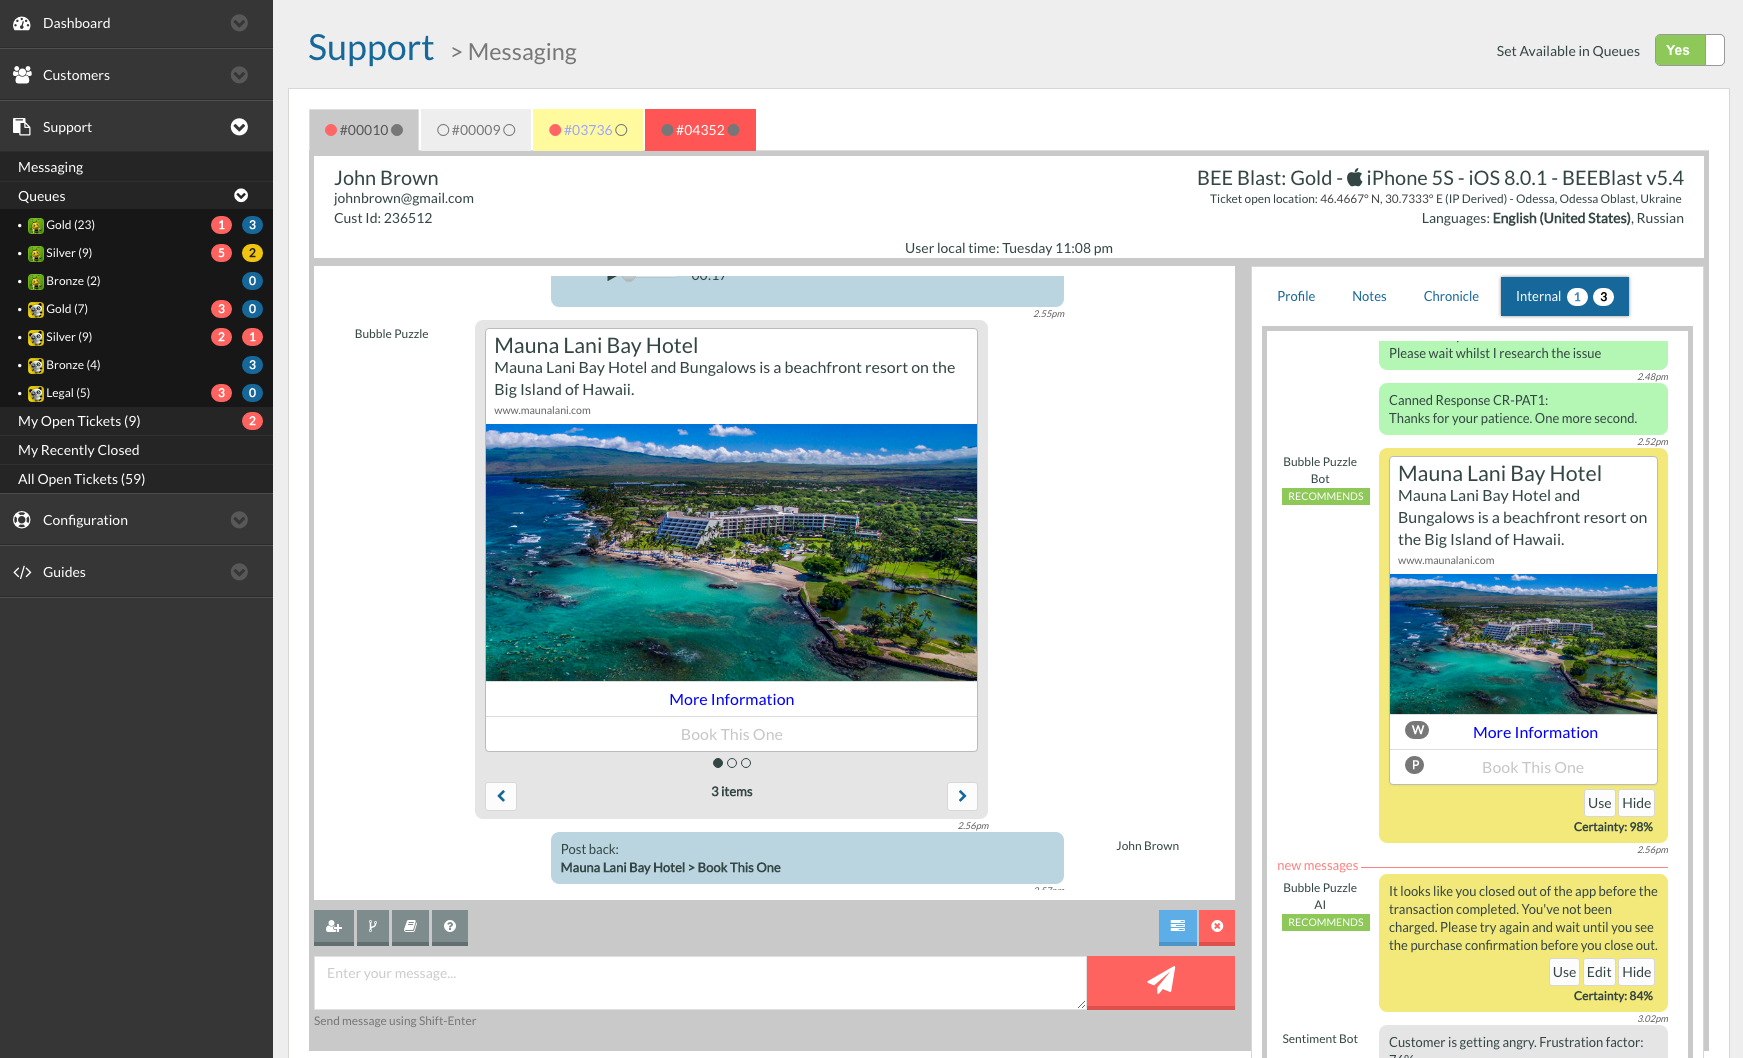This screenshot has width=1743, height=1058.
Task: Switch to ticket tab #00009
Action: pos(476,130)
